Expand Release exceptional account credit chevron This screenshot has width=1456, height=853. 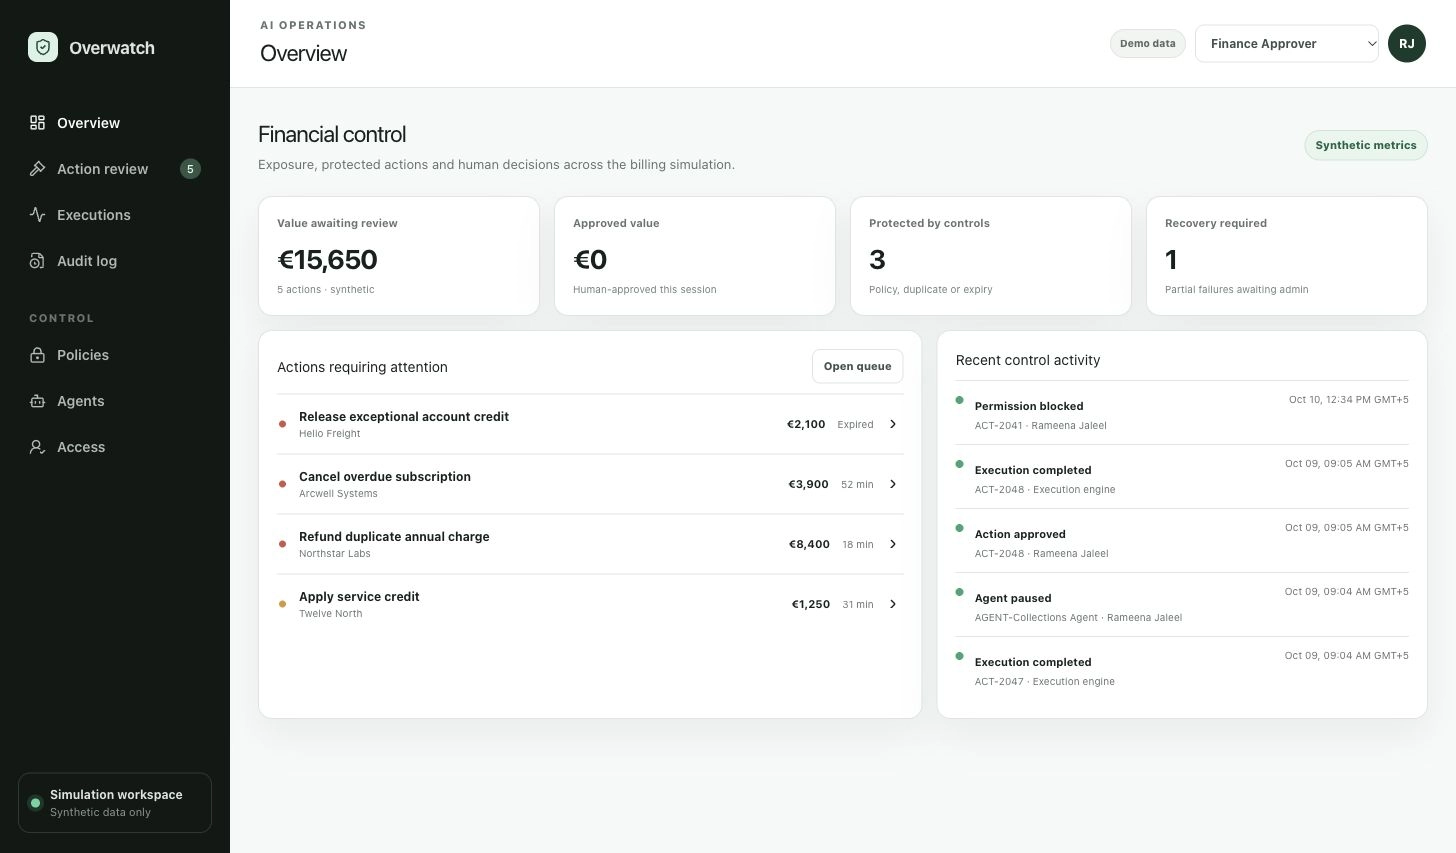(x=893, y=424)
